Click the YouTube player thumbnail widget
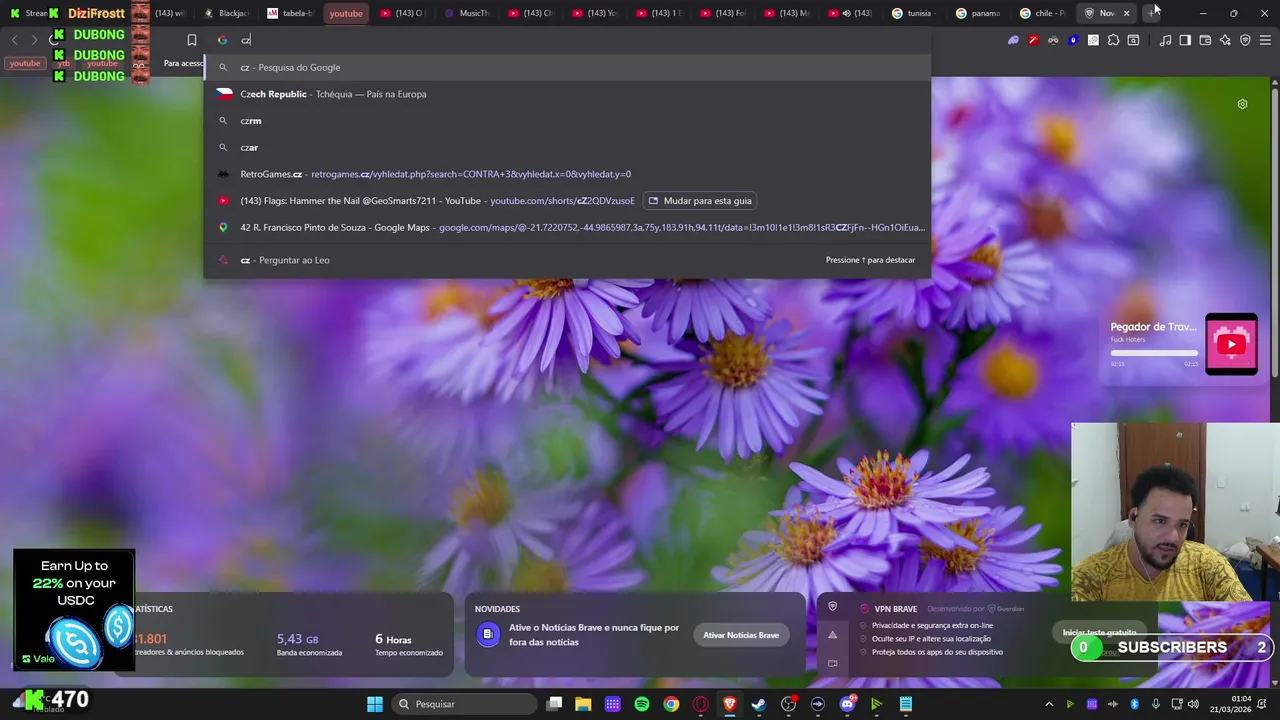This screenshot has width=1280, height=720. tap(1231, 344)
